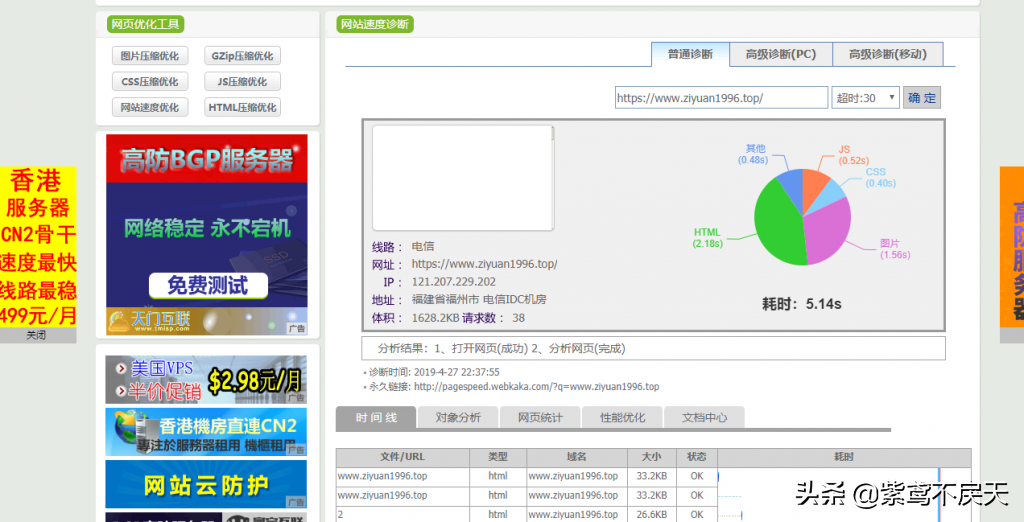Click the 文件/URL column header
This screenshot has height=522, width=1024.
(402, 457)
